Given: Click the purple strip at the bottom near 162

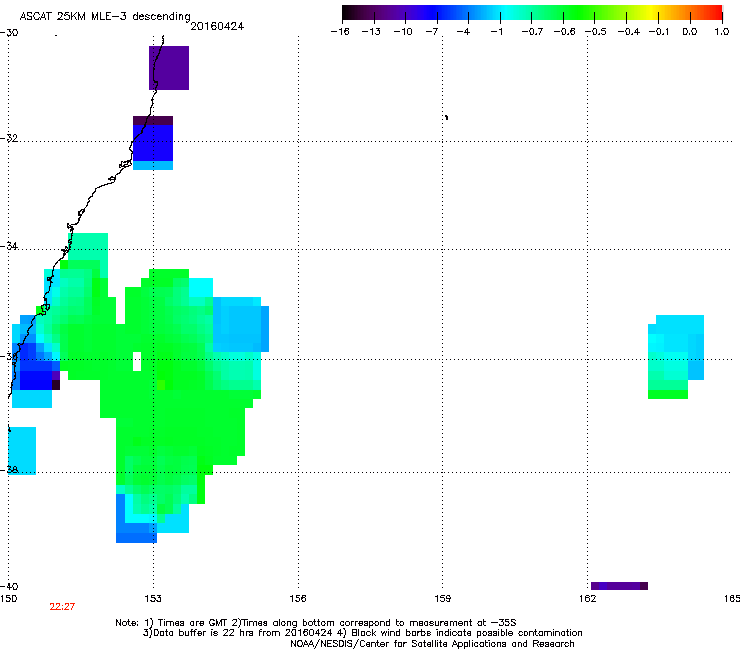Looking at the screenshot, I should [619, 586].
